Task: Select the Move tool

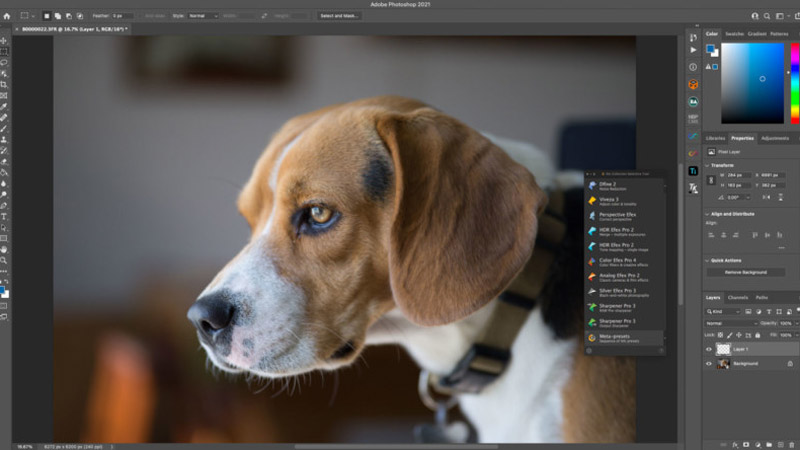Action: tap(5, 39)
